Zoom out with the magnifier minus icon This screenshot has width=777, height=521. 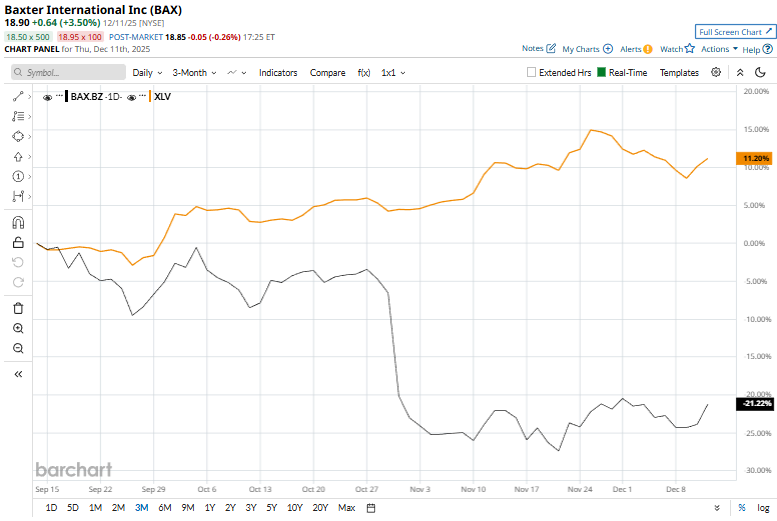coord(18,348)
